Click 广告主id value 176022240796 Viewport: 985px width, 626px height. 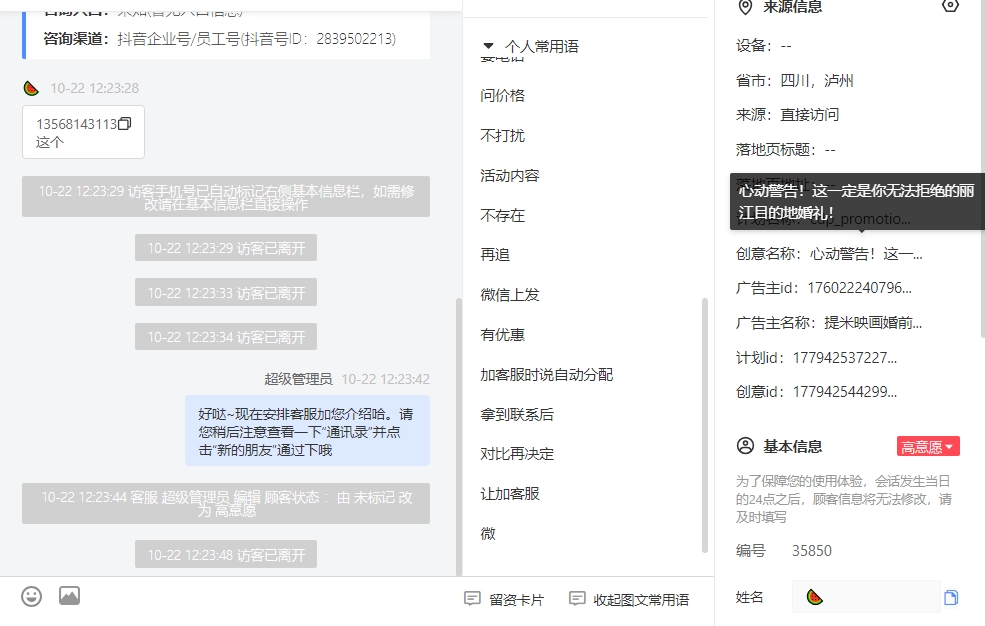click(x=859, y=288)
